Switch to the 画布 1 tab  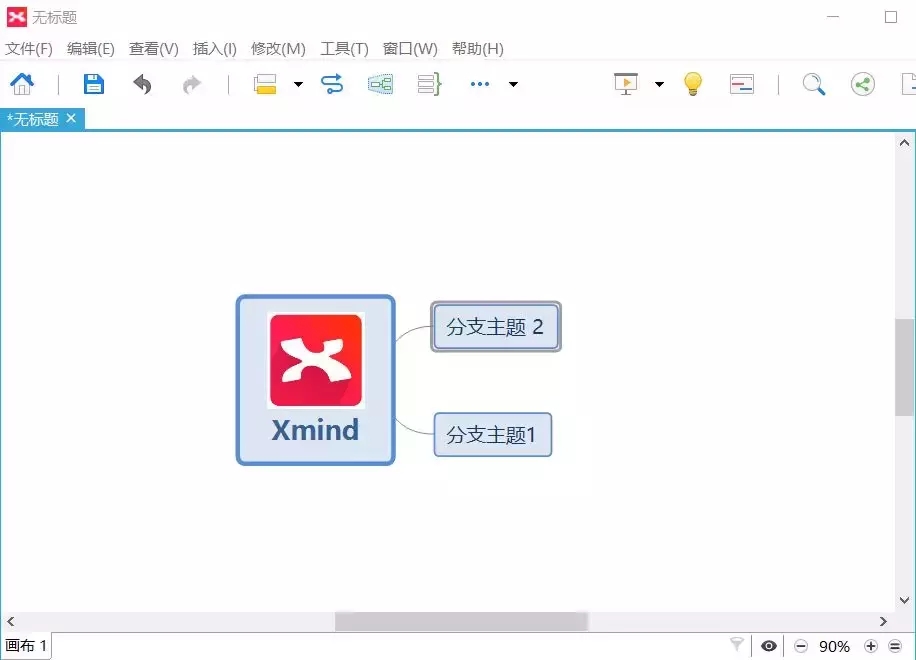pyautogui.click(x=27, y=646)
